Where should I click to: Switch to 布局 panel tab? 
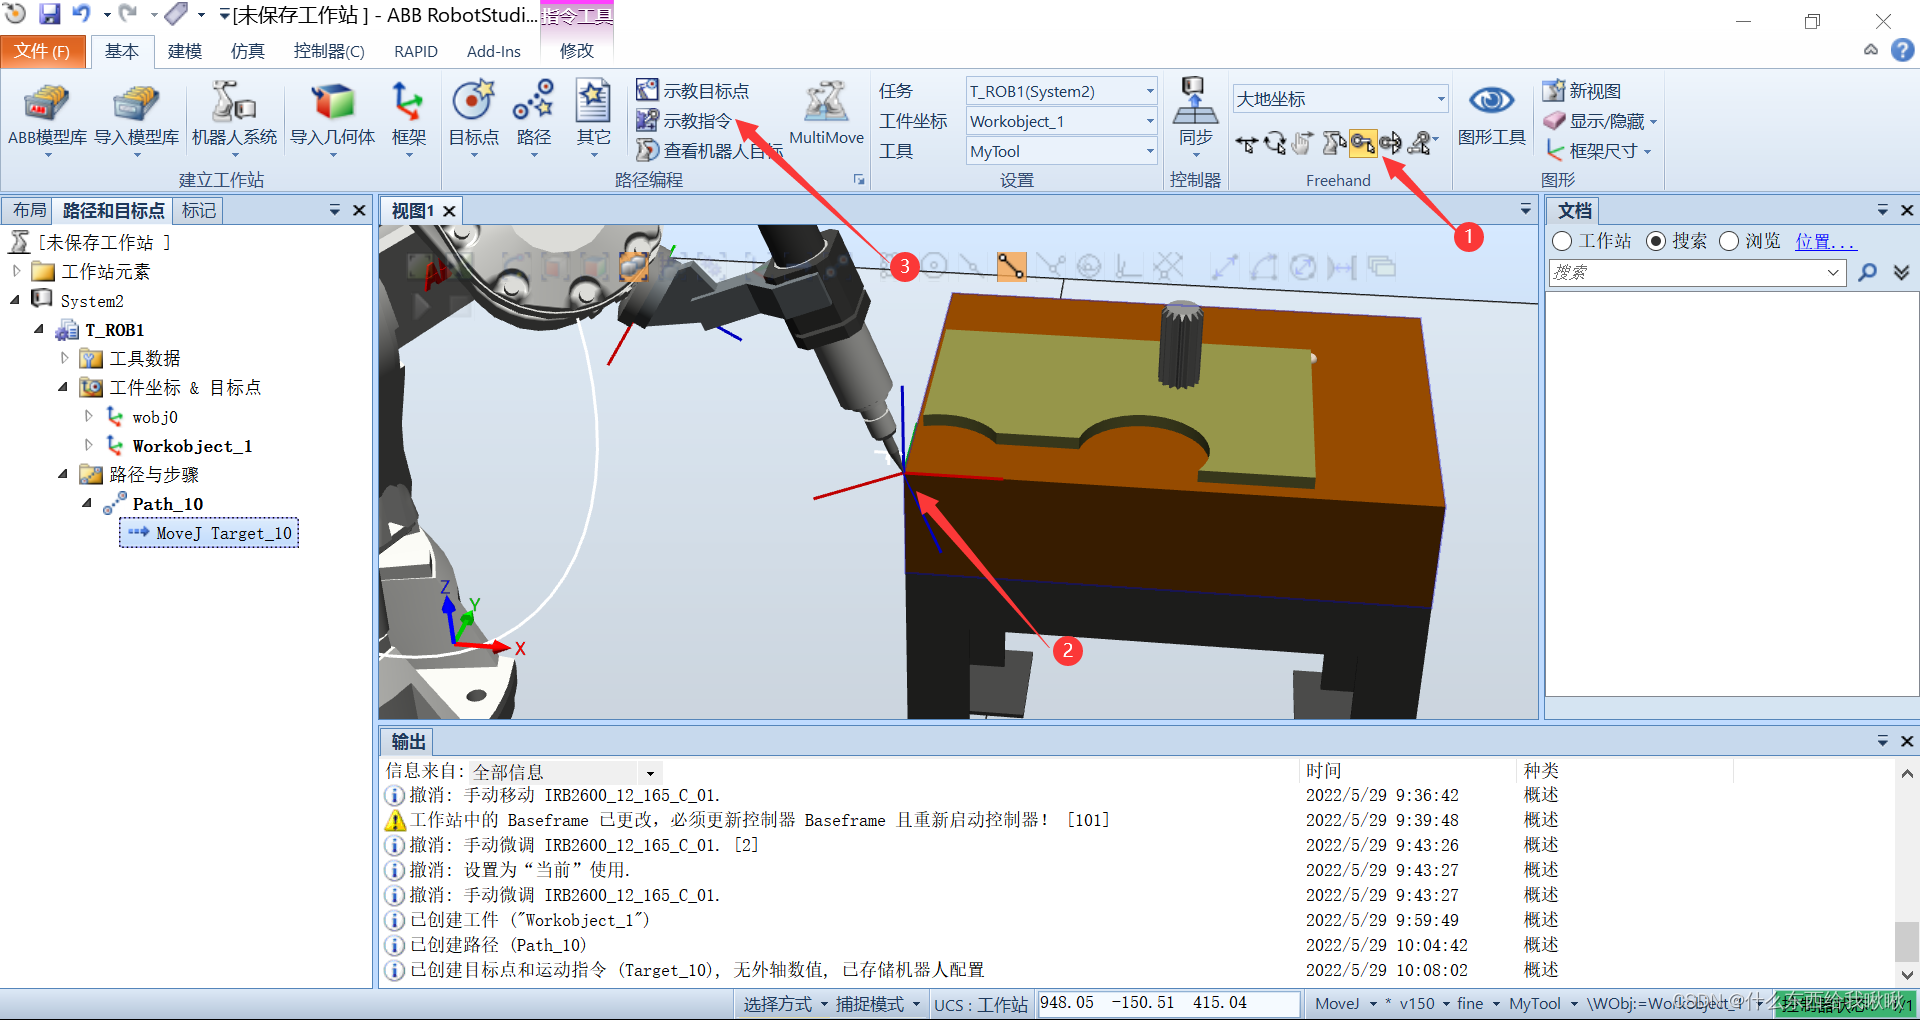pyautogui.click(x=30, y=210)
